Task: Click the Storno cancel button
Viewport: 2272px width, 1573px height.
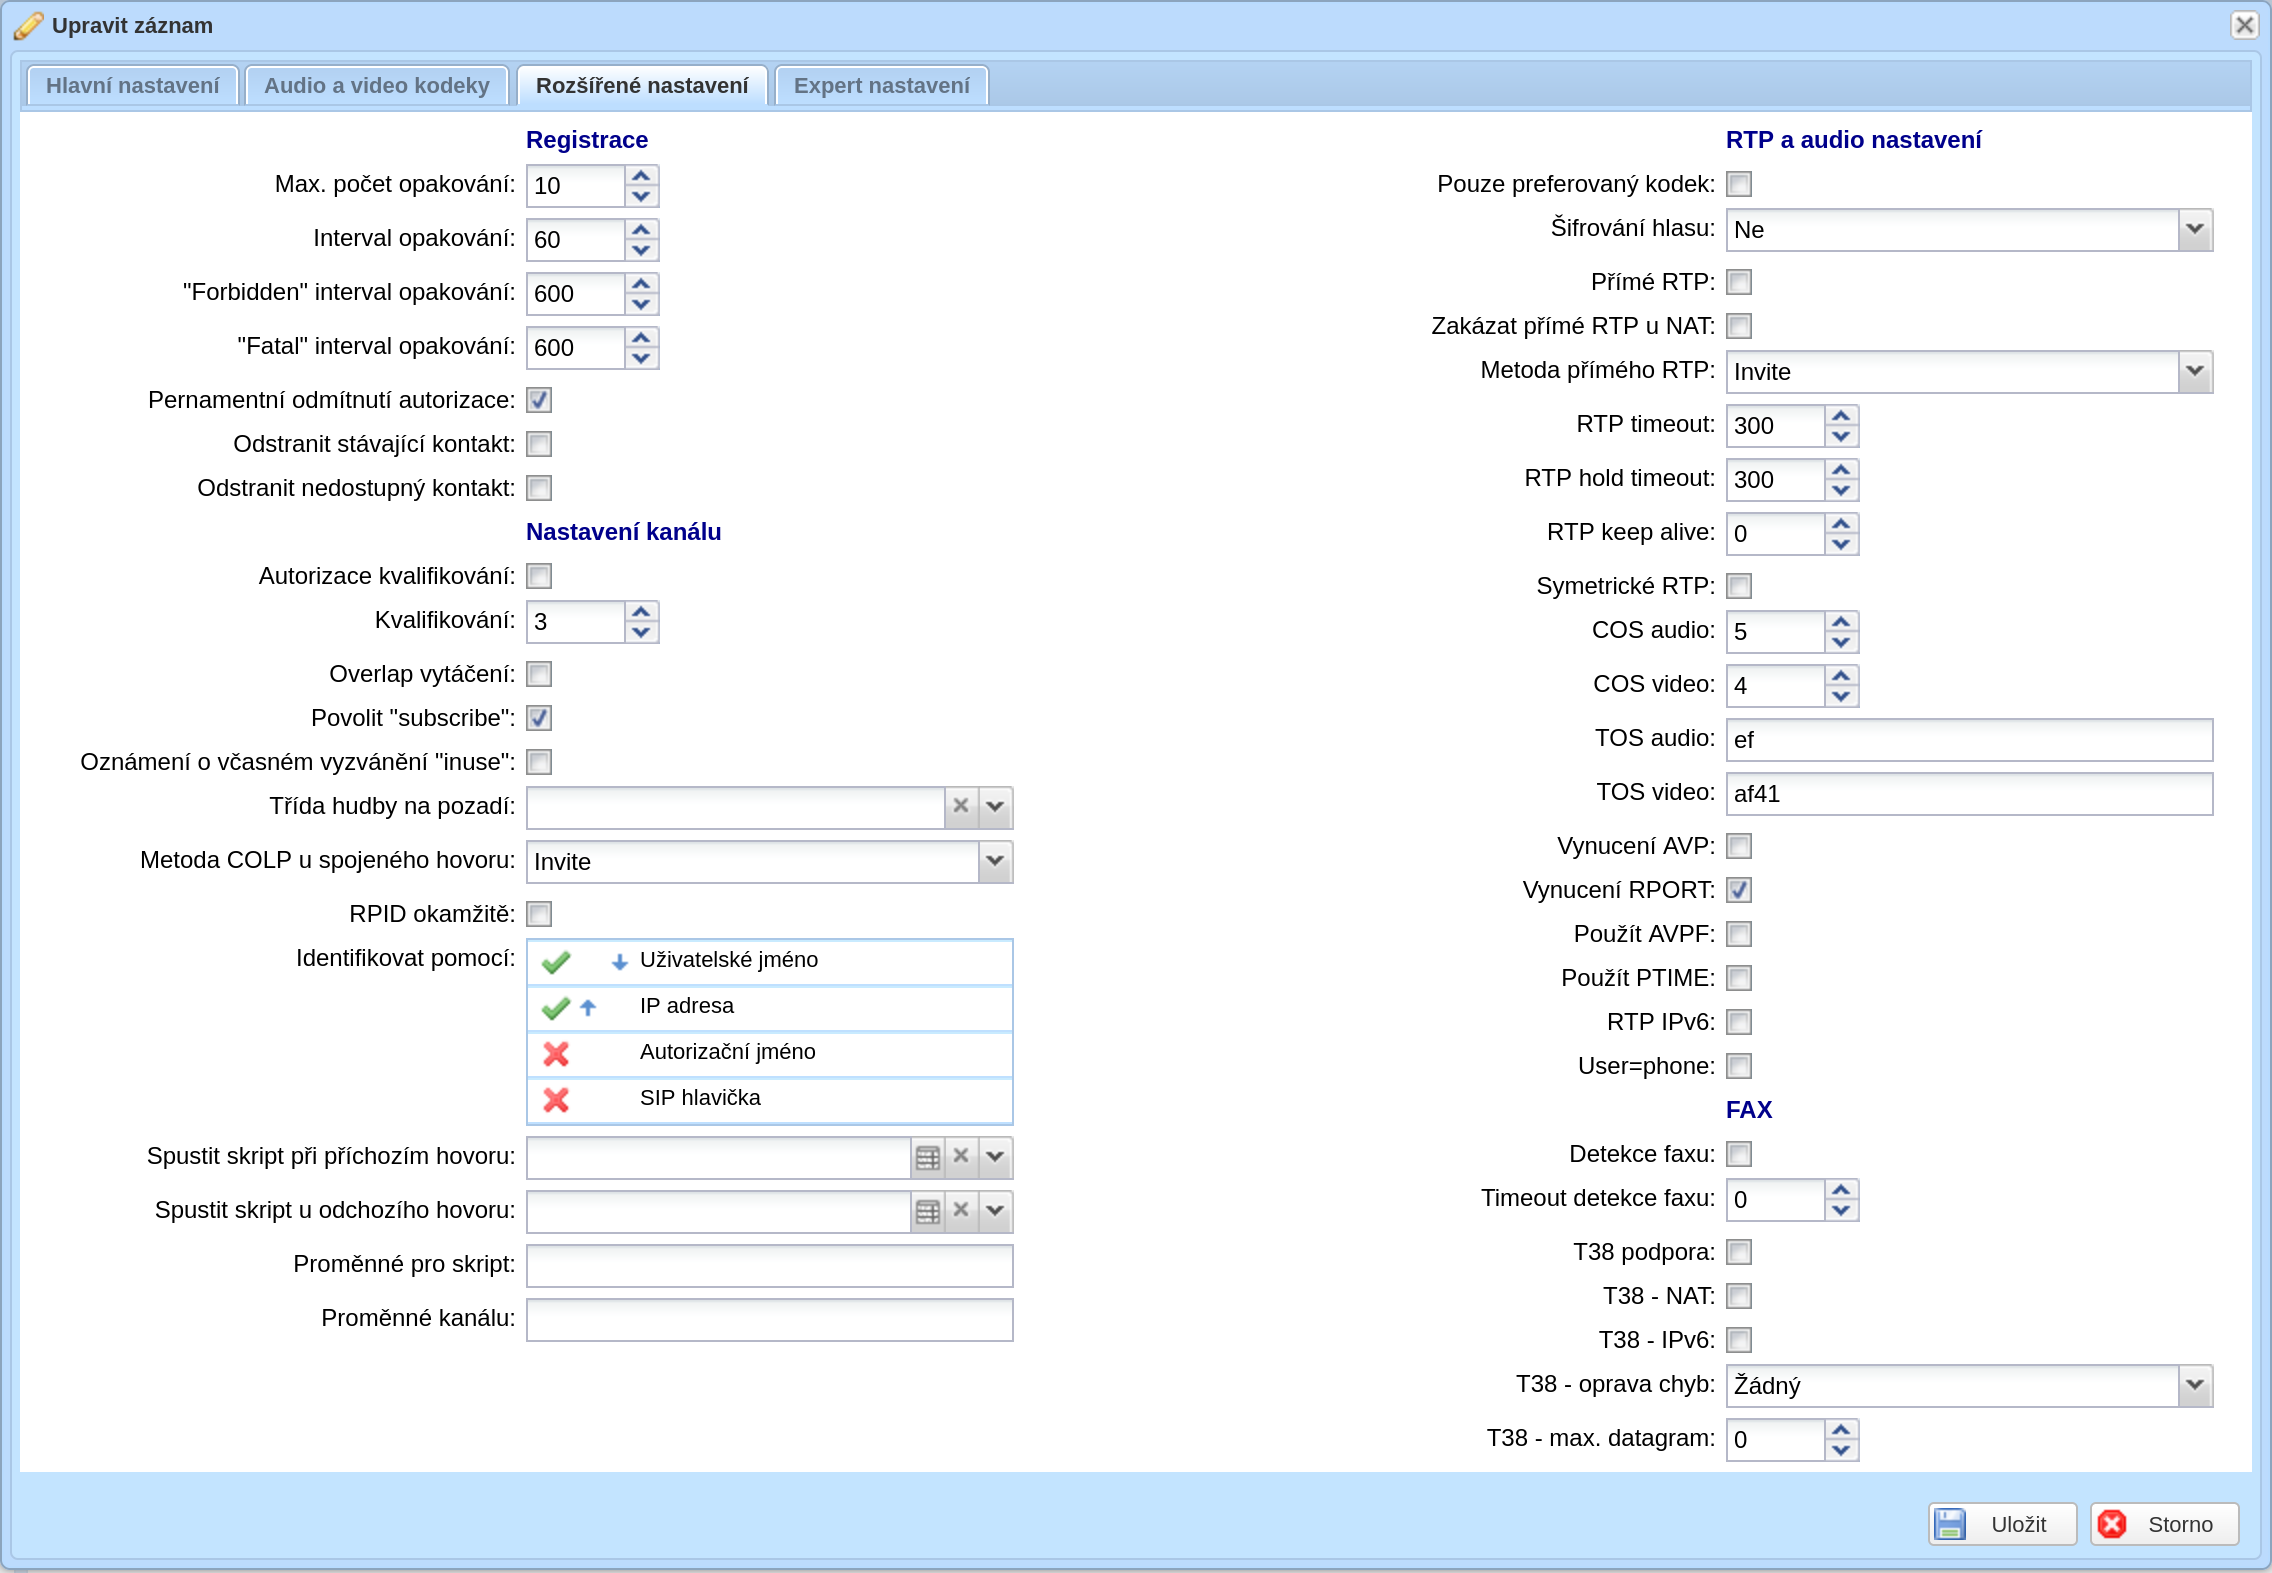Action: point(2164,1524)
